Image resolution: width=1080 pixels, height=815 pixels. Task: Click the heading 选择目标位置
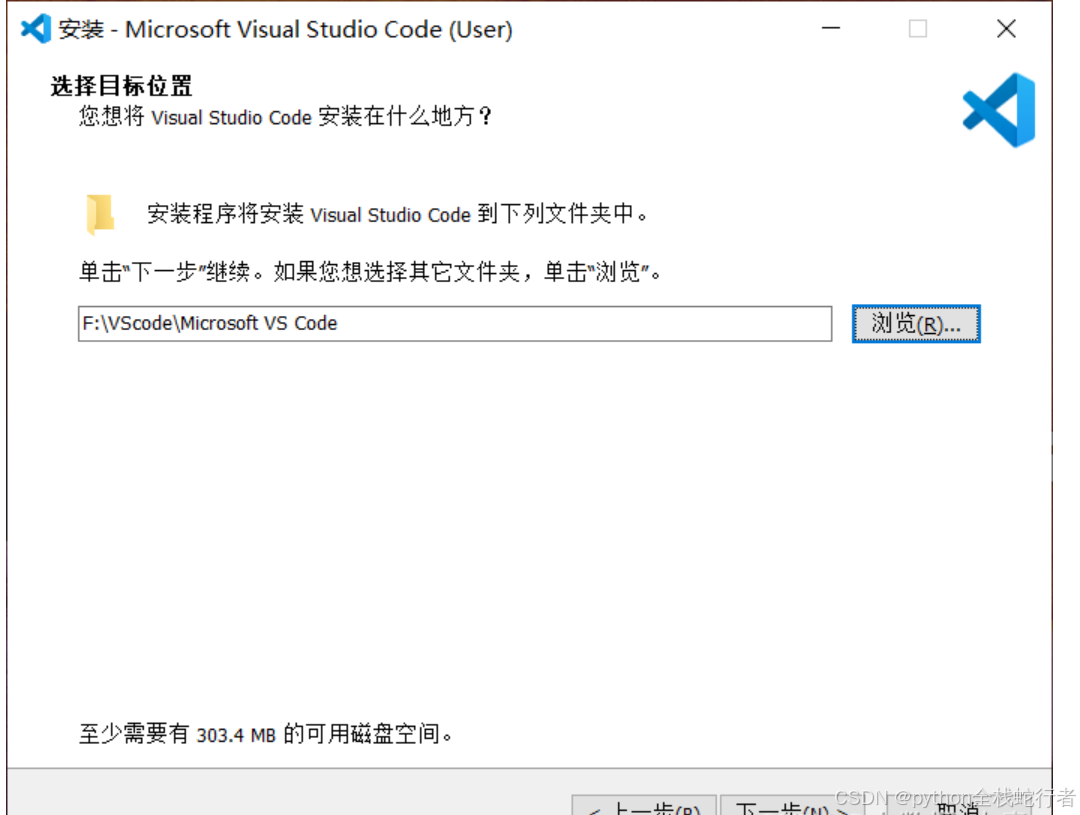click(x=121, y=86)
